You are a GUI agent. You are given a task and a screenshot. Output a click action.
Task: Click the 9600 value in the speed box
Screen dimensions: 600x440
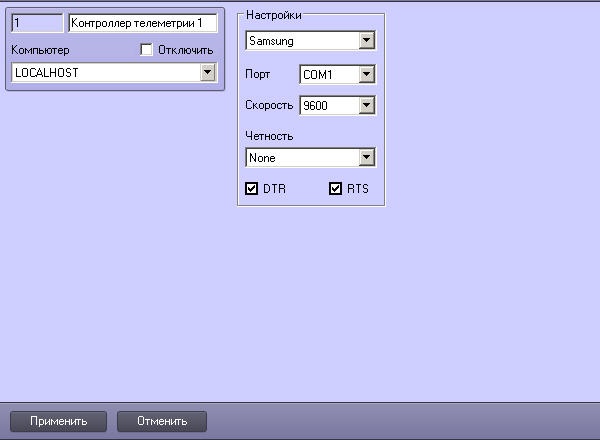(x=316, y=104)
